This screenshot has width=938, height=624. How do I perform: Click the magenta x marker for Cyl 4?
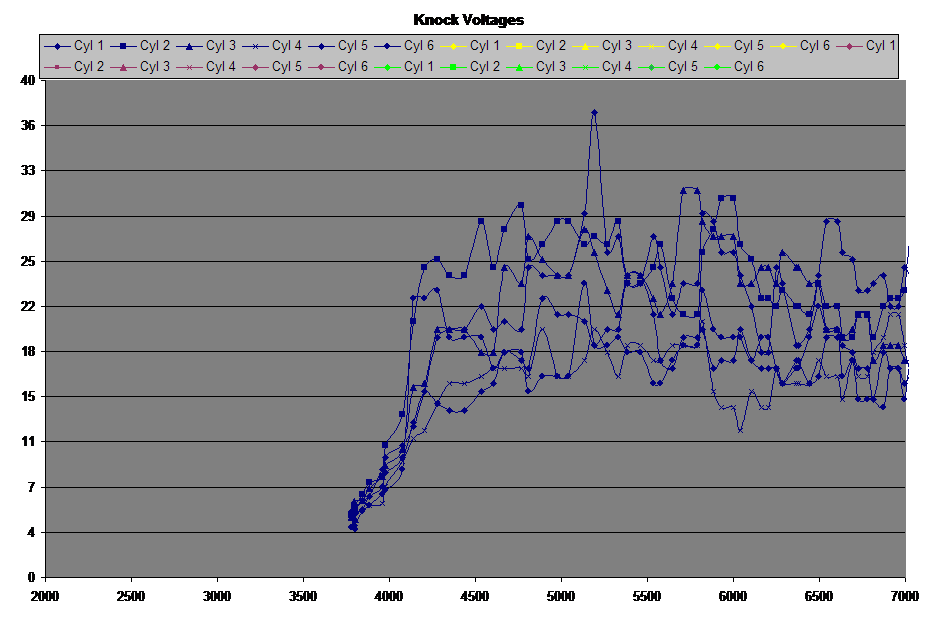[x=190, y=67]
